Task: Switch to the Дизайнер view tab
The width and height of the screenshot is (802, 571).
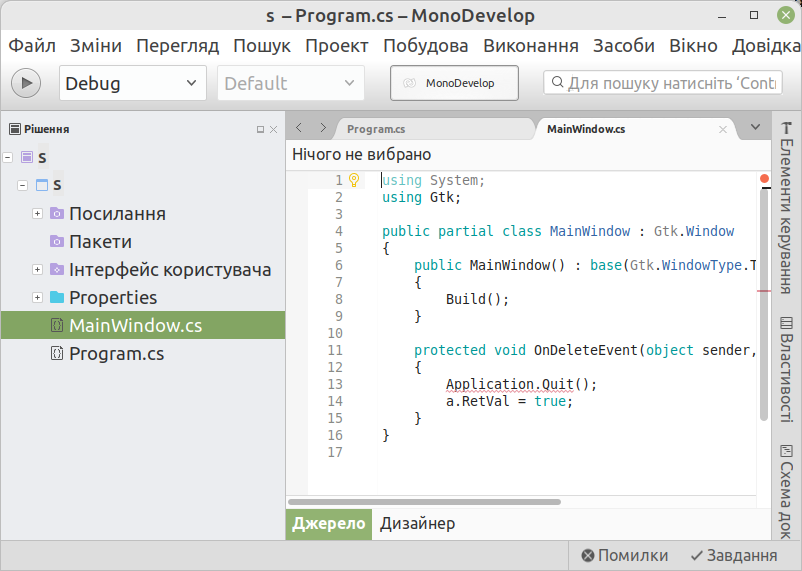Action: (417, 524)
